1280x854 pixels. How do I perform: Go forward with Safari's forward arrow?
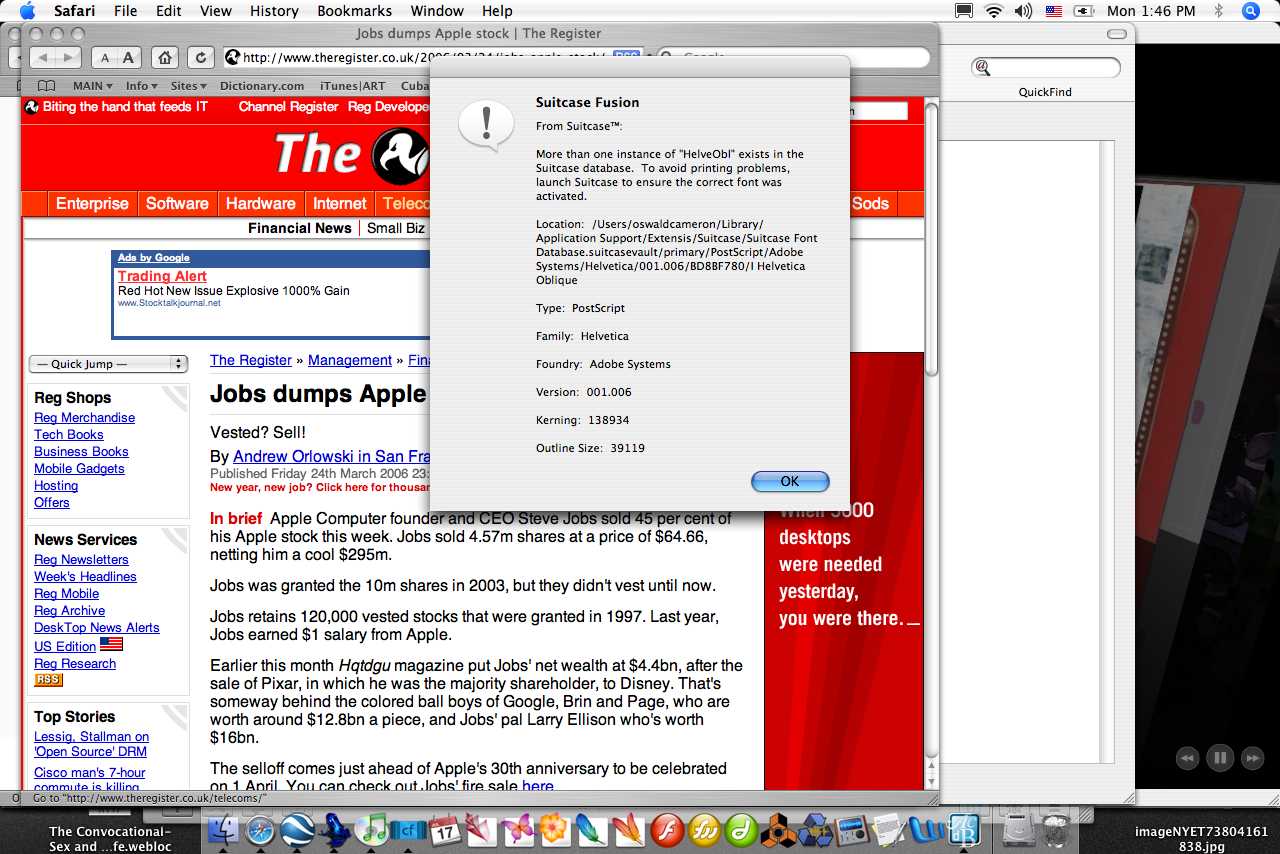point(69,57)
